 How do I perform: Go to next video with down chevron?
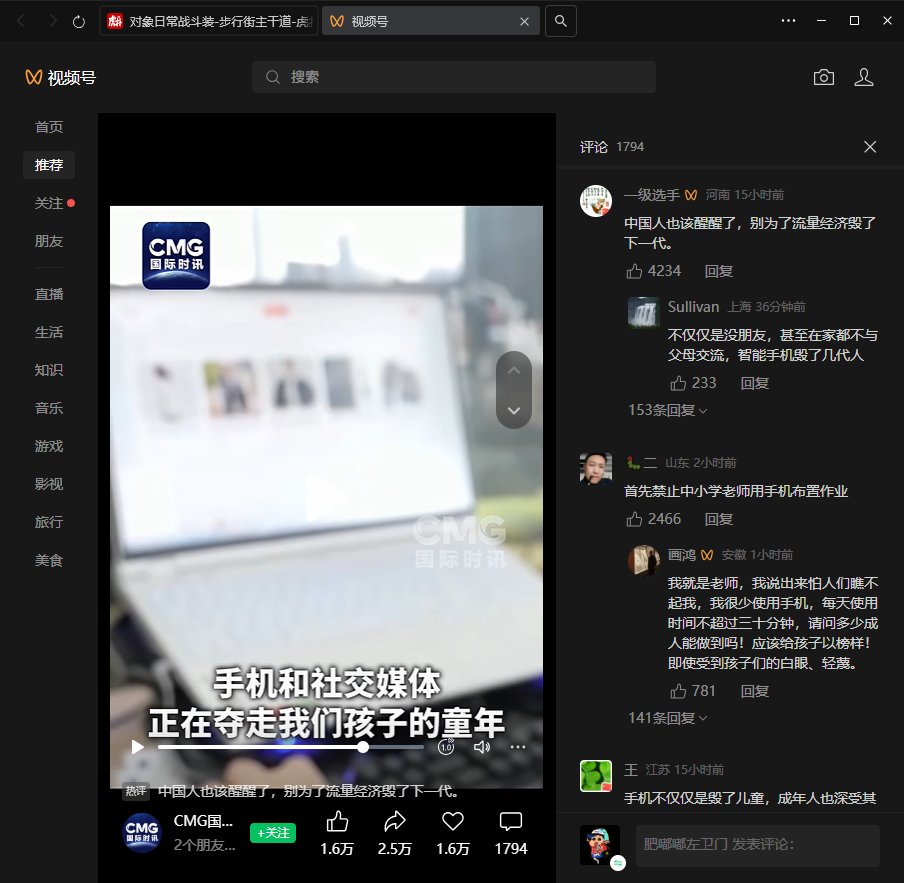point(514,410)
